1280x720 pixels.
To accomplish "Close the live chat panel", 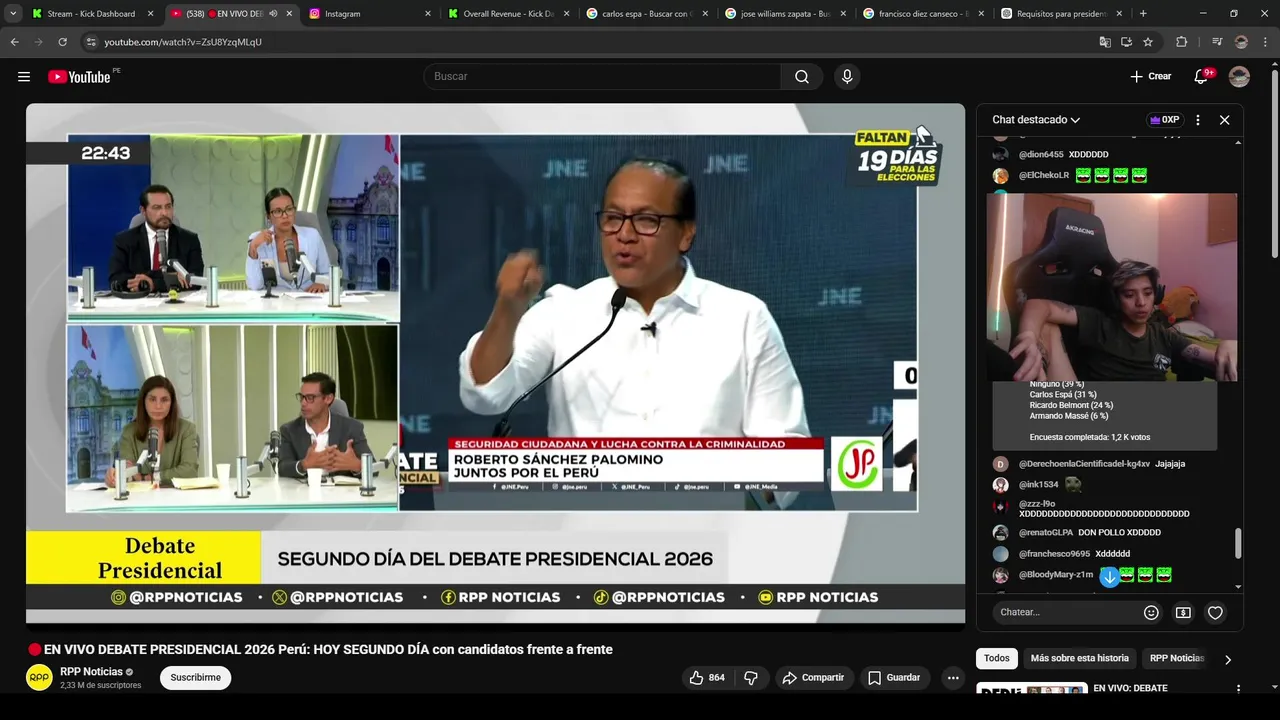I will [x=1224, y=120].
